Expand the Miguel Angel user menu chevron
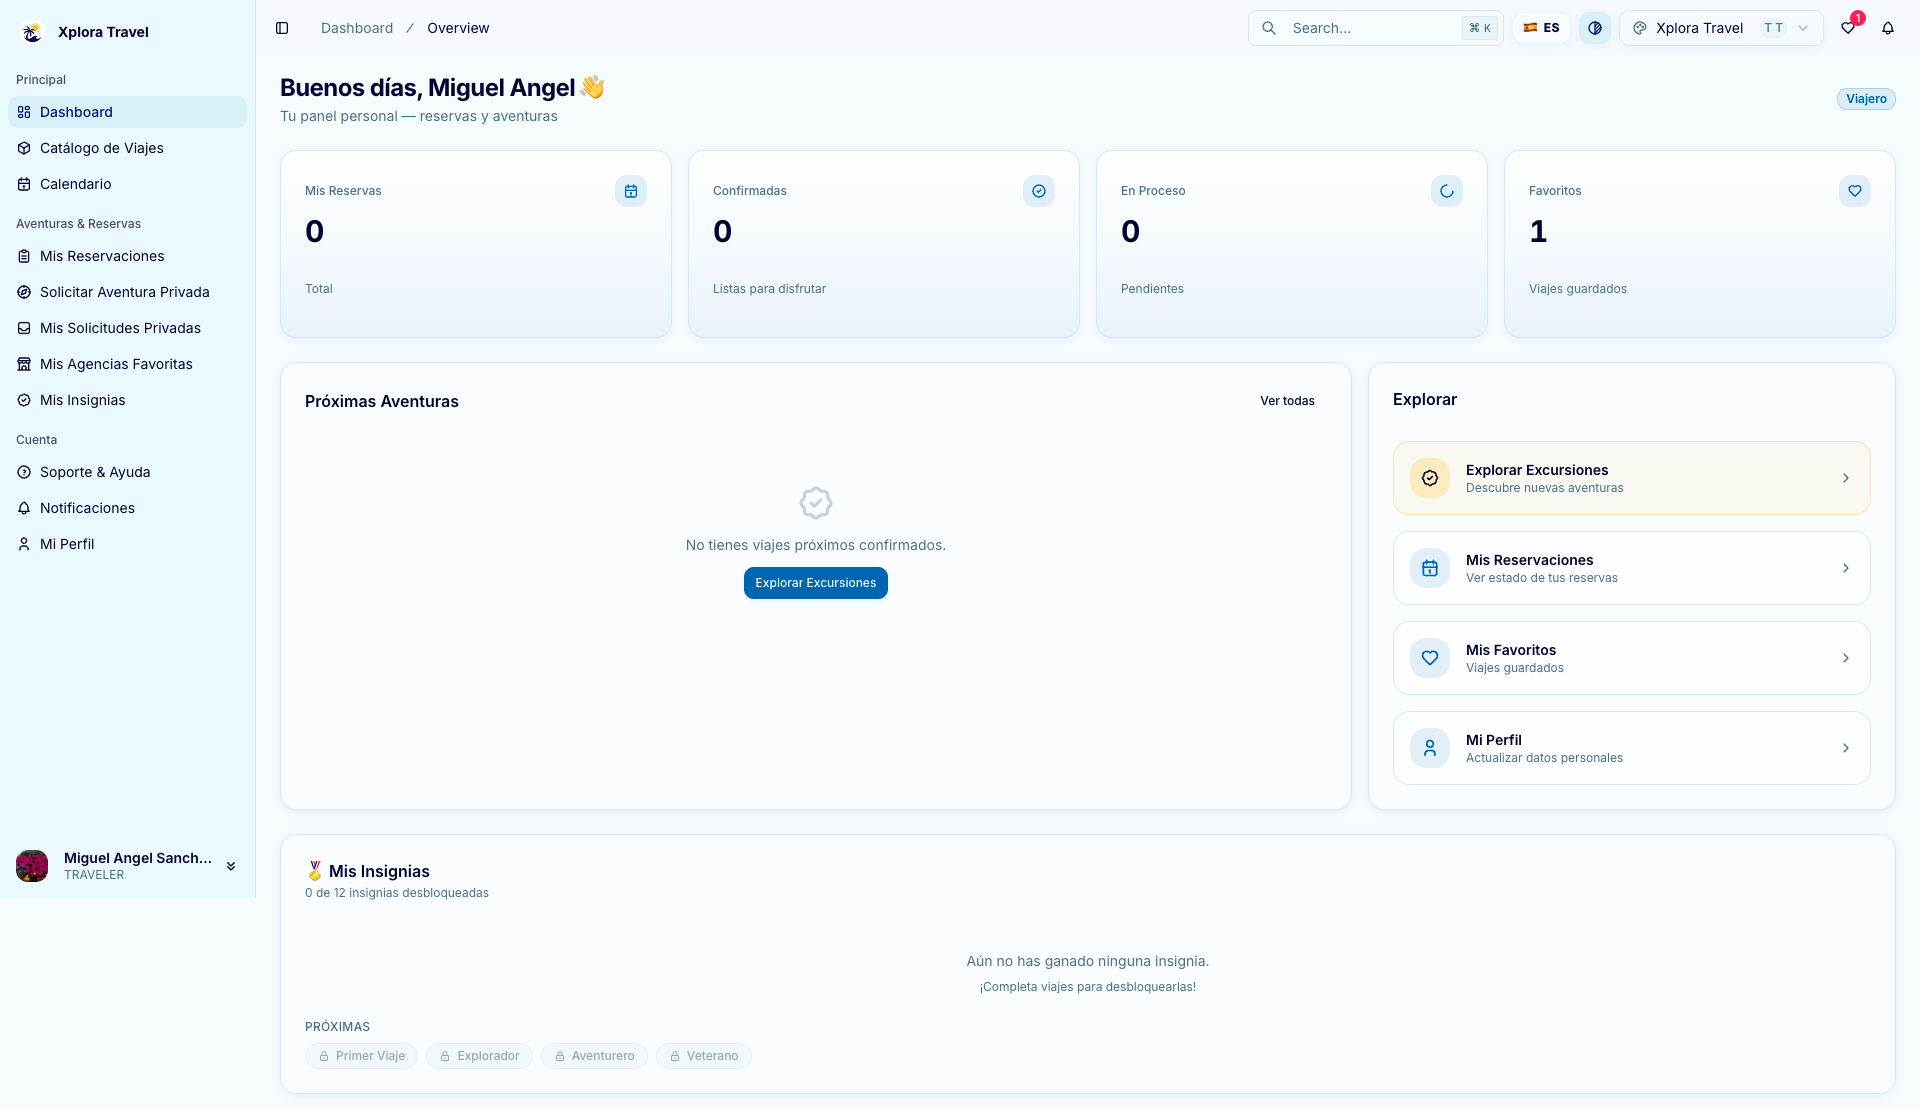1920x1110 pixels. pos(231,866)
